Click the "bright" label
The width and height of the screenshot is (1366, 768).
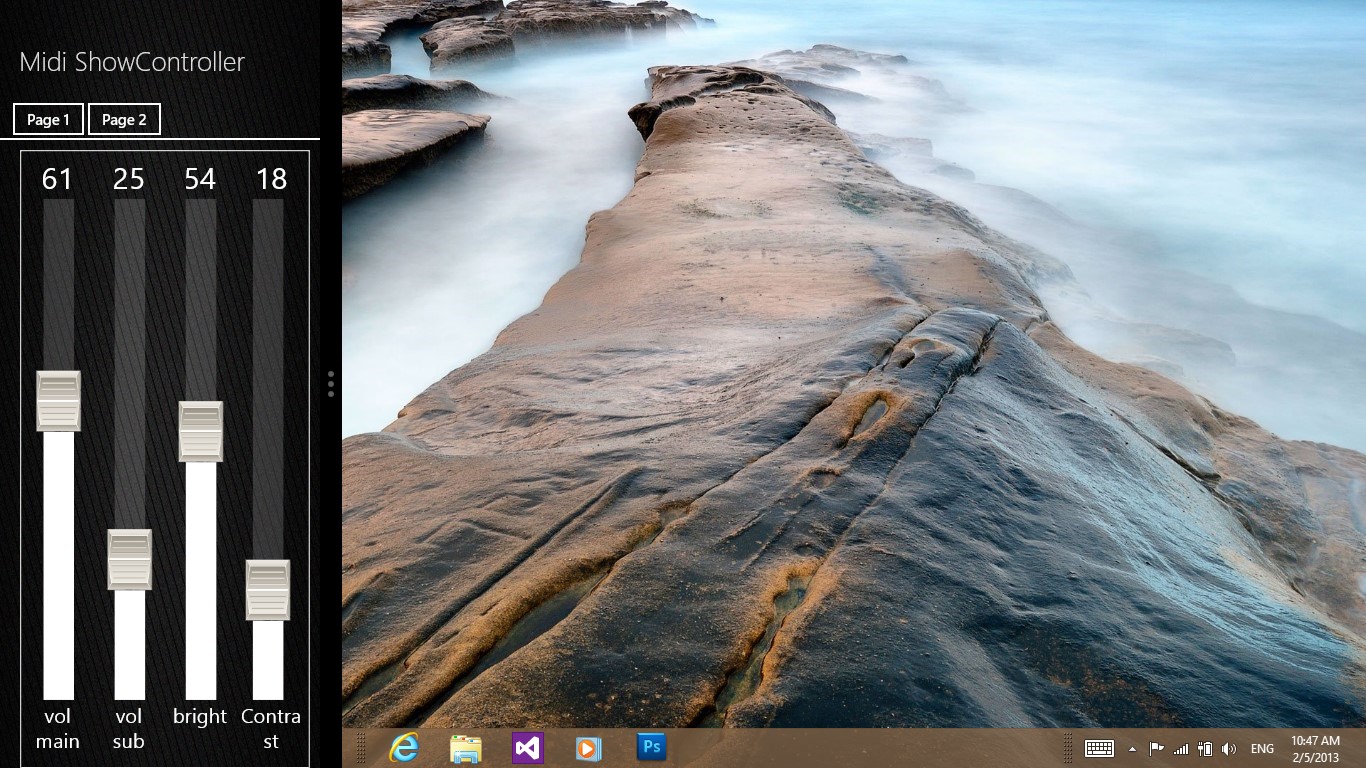click(200, 717)
